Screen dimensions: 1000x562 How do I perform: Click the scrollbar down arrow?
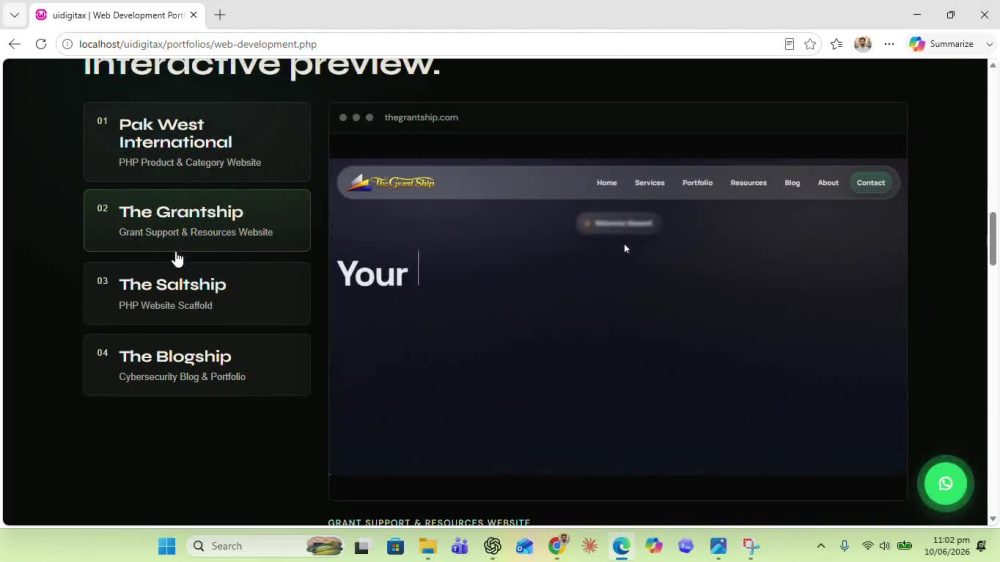[992, 519]
